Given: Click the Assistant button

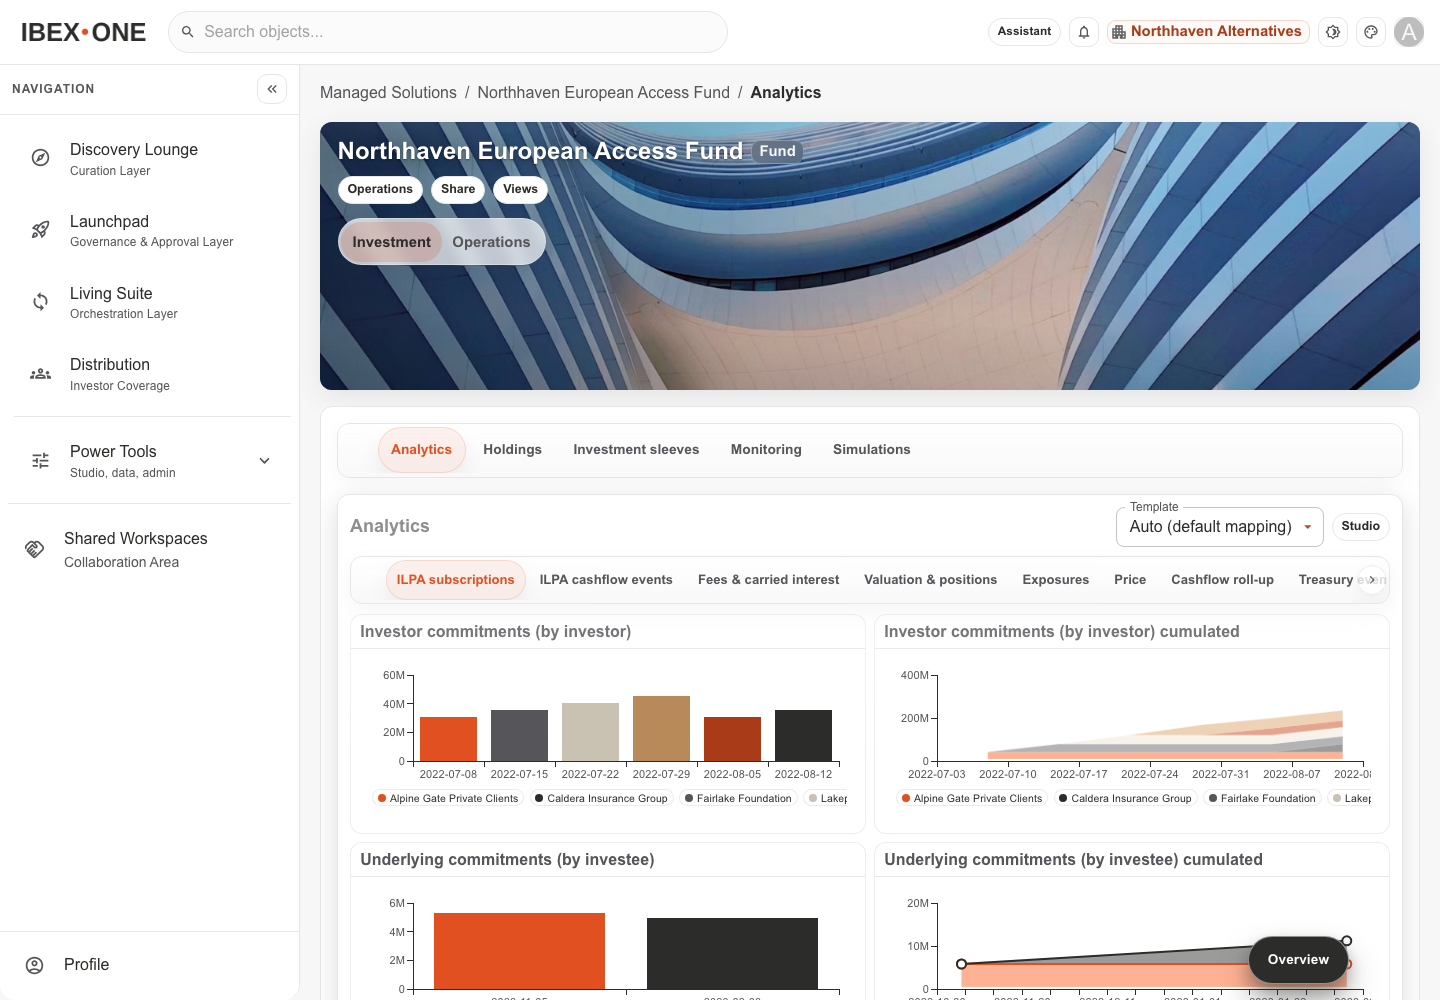Looking at the screenshot, I should click(1024, 32).
